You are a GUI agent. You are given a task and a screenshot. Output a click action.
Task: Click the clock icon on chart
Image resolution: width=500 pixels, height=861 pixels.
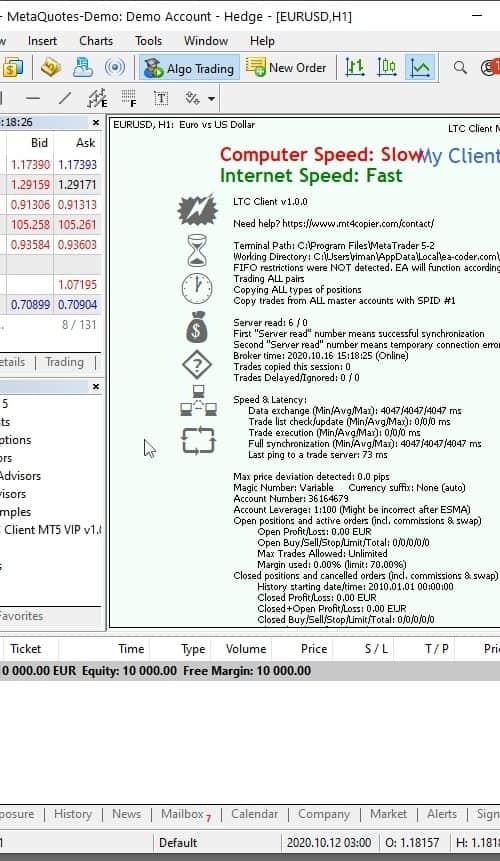click(197, 288)
